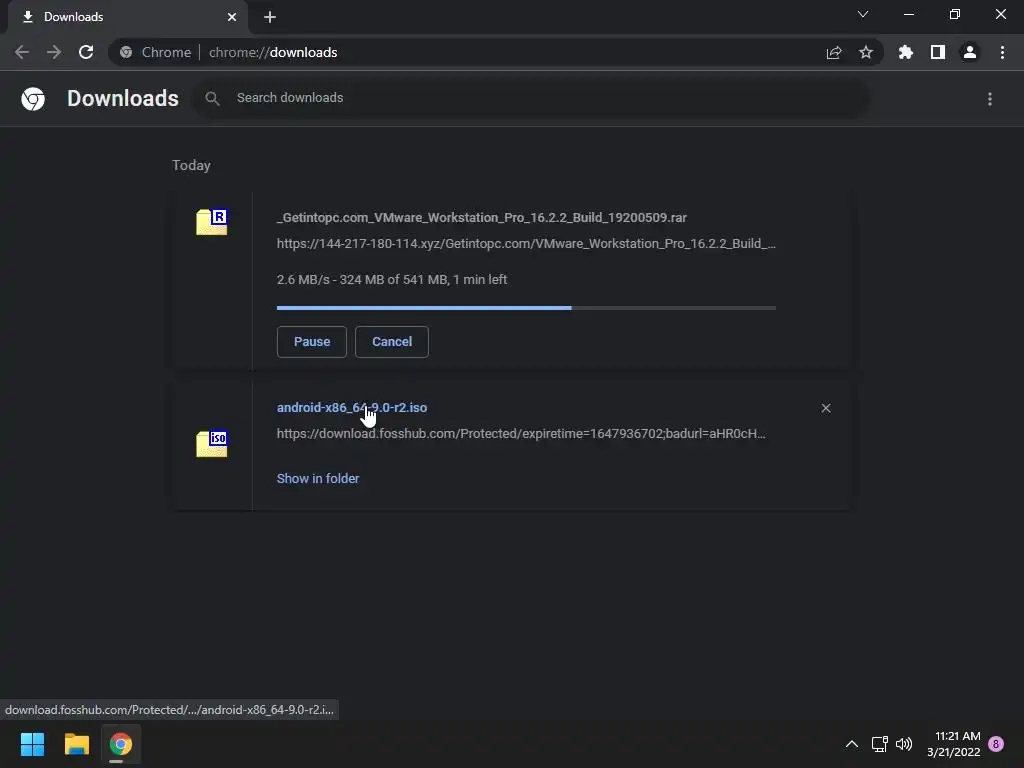Click the Chrome site info chip
The image size is (1024, 768).
tap(156, 52)
